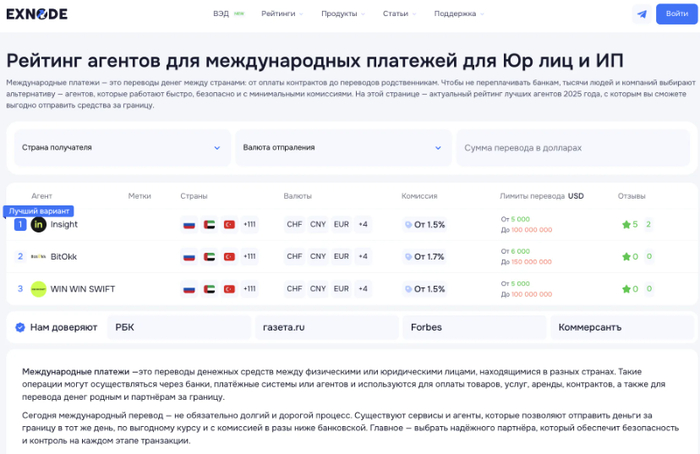Click the Отзывы column header
Image resolution: width=700 pixels, height=454 pixels.
pos(631,196)
